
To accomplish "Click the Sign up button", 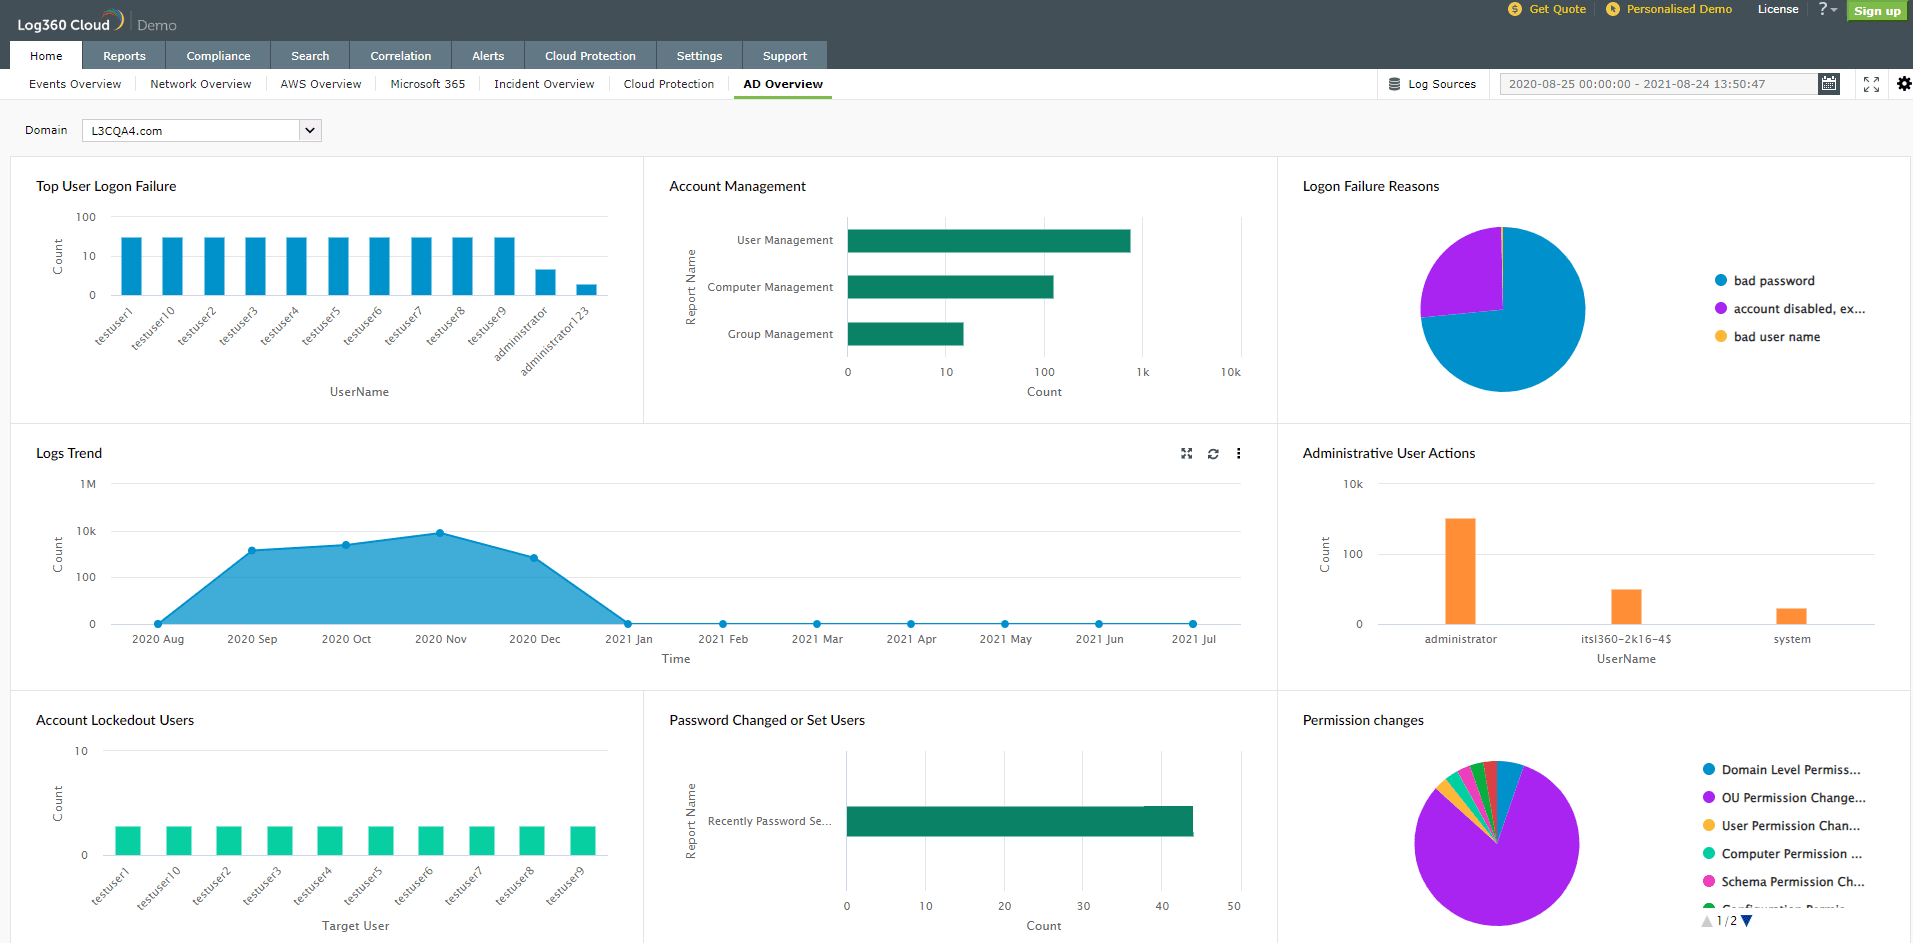I will (1877, 9).
